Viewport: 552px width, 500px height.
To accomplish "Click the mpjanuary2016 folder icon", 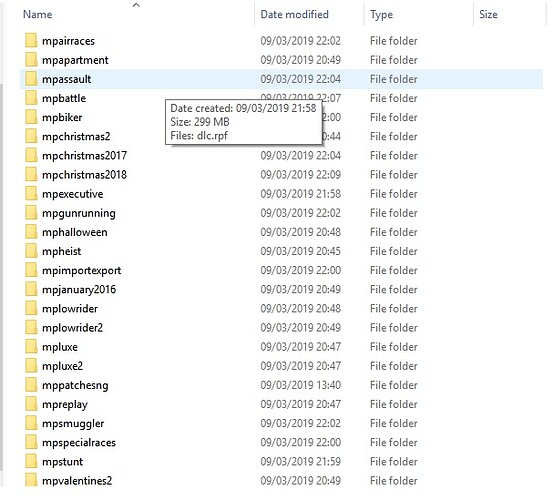I will [31, 289].
